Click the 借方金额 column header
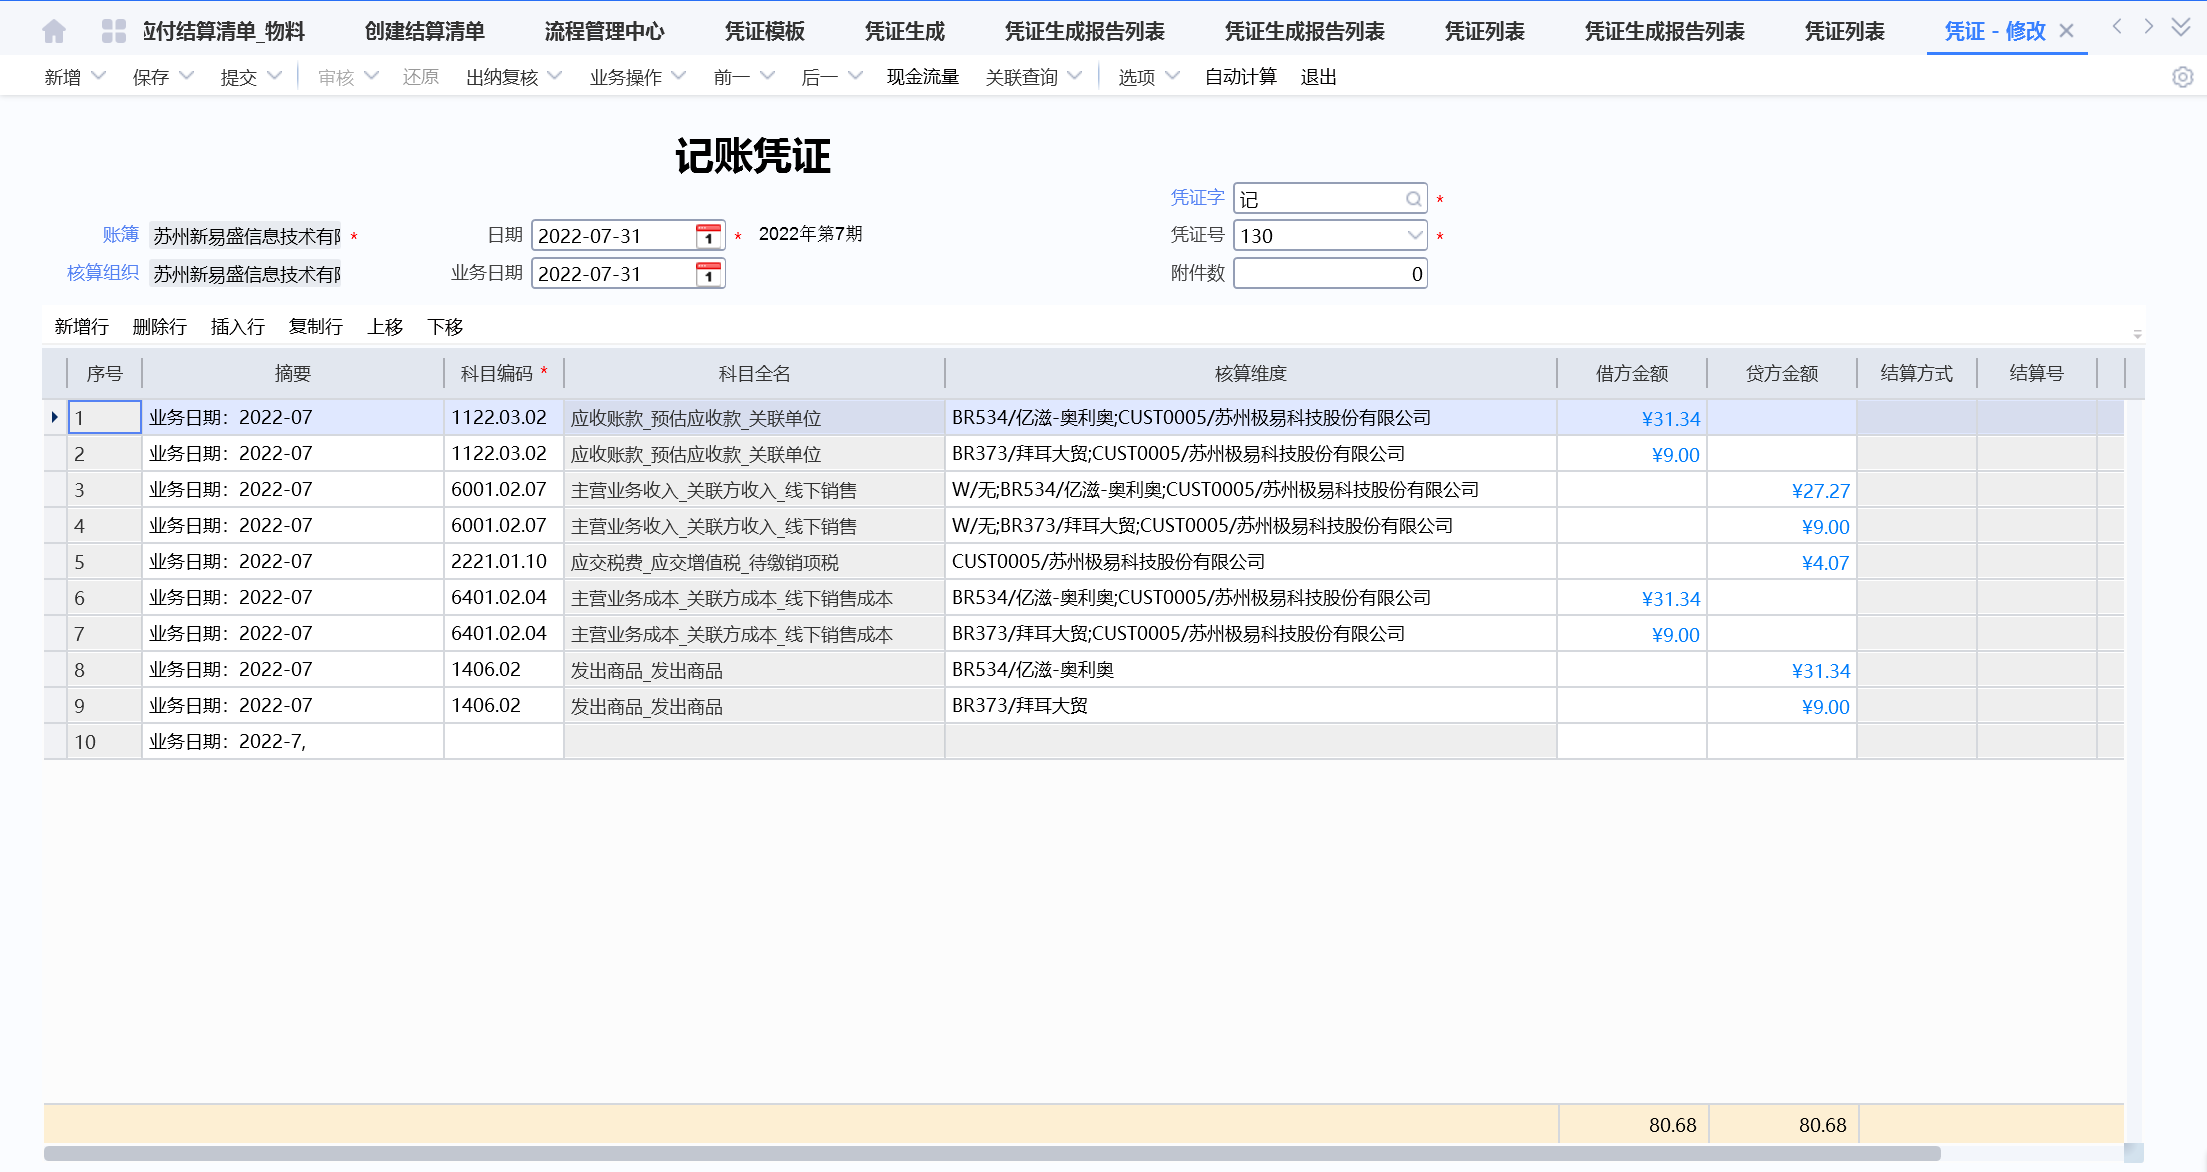Image resolution: width=2207 pixels, height=1172 pixels. (x=1632, y=374)
